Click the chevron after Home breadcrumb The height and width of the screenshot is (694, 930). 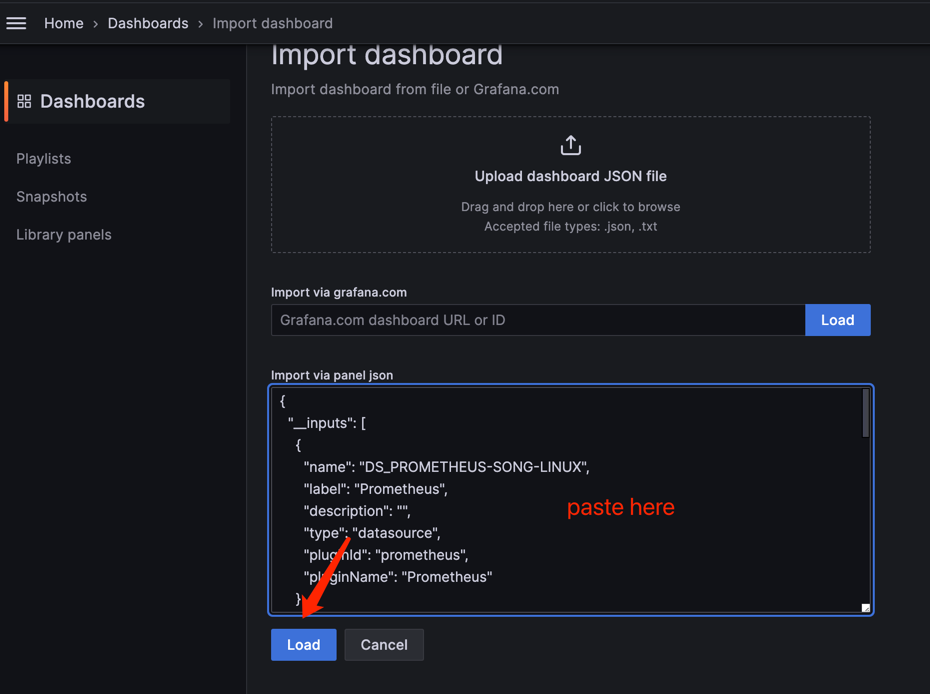[96, 23]
